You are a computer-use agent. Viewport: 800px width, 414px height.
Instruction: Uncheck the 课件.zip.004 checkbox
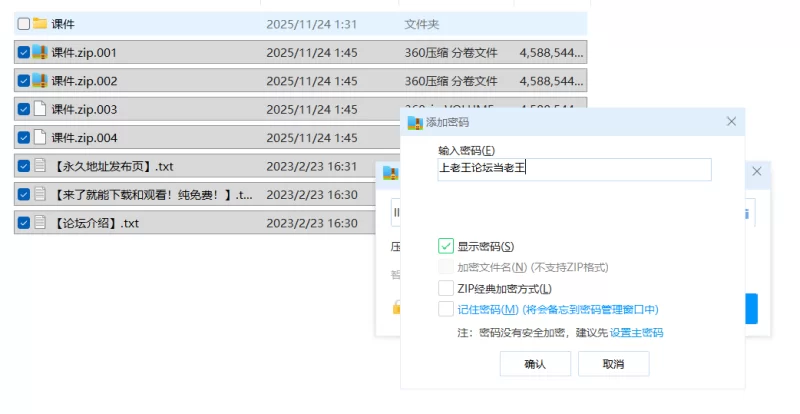coord(23,137)
